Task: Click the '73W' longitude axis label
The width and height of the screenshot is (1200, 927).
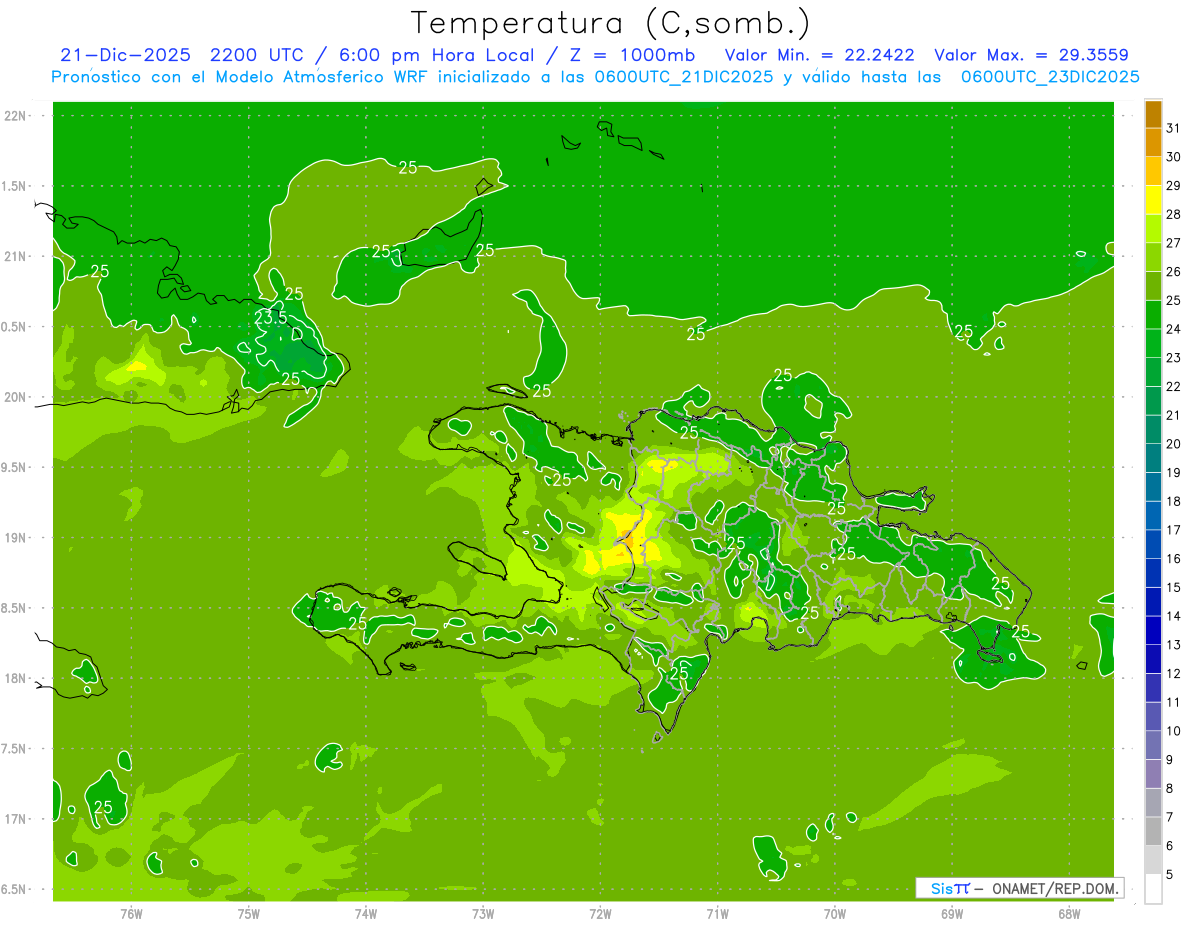Action: coord(483,913)
